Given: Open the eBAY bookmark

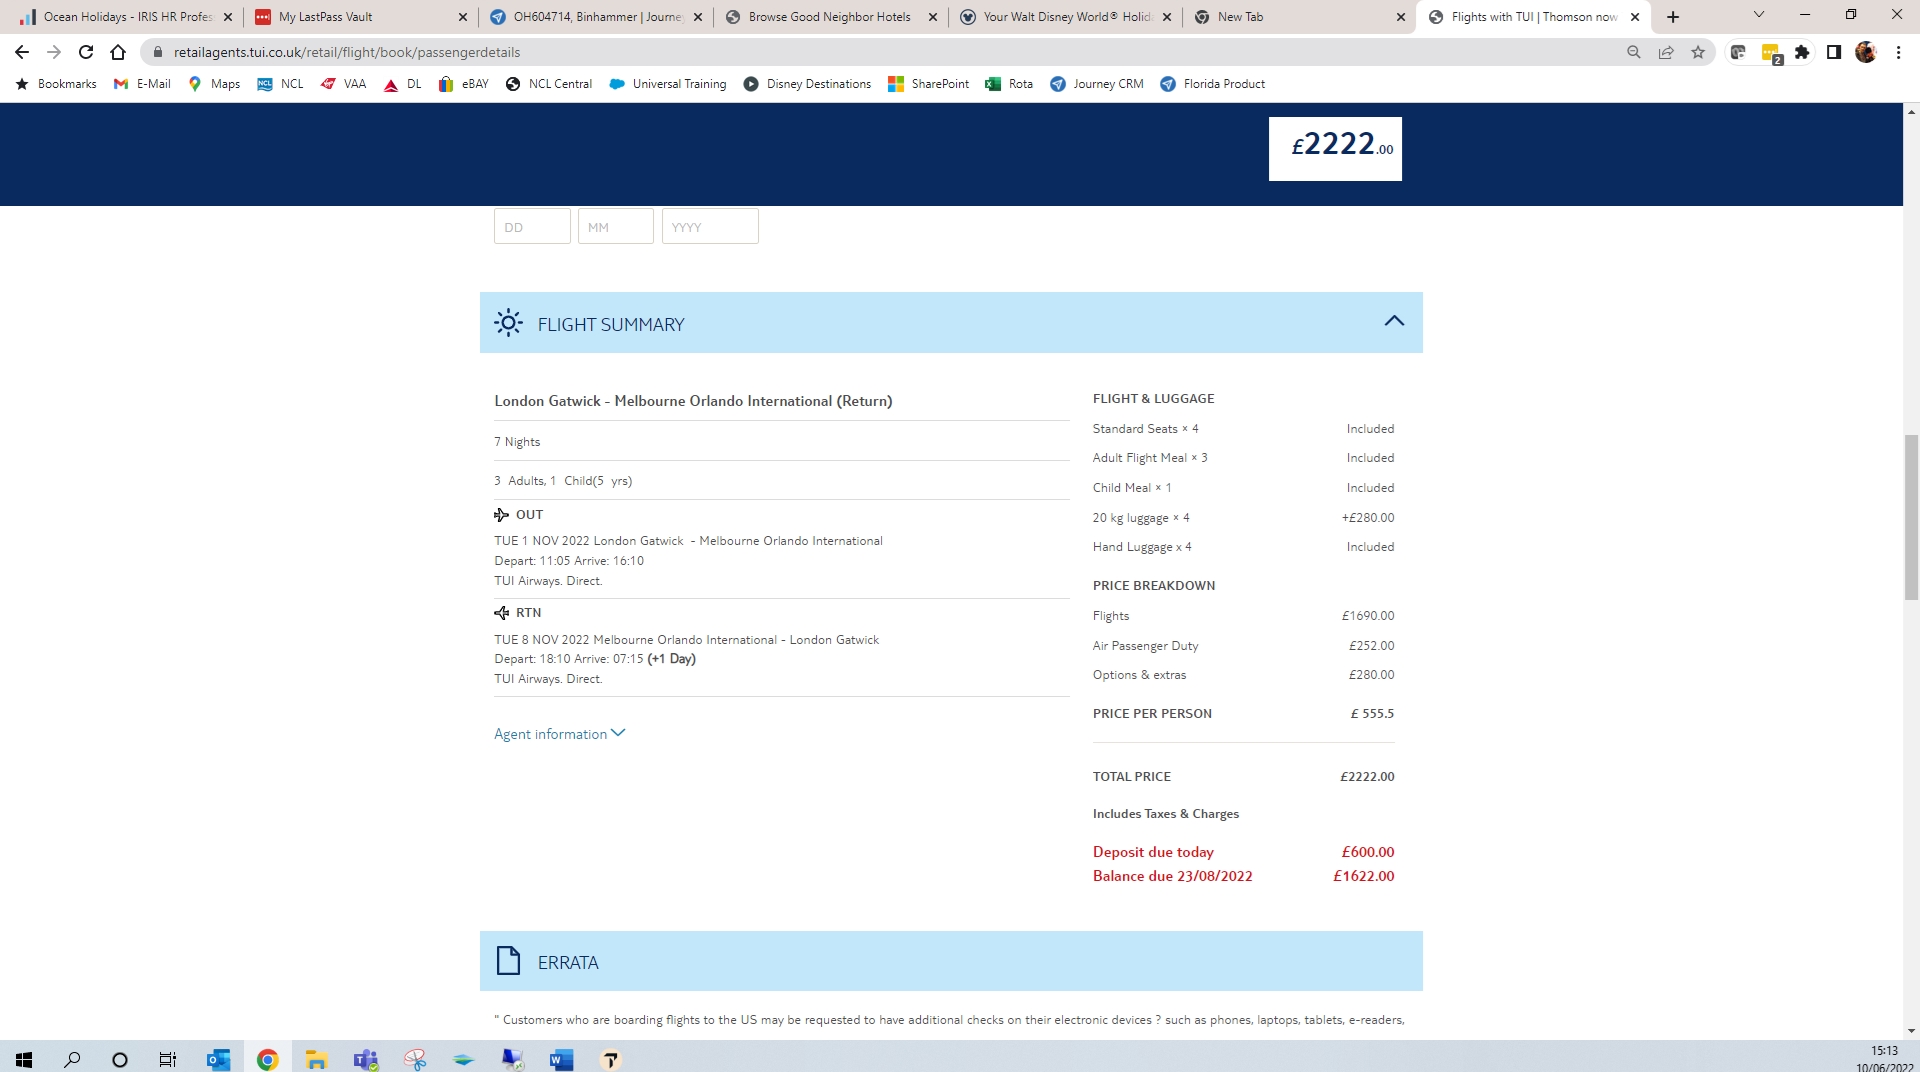Looking at the screenshot, I should (463, 84).
